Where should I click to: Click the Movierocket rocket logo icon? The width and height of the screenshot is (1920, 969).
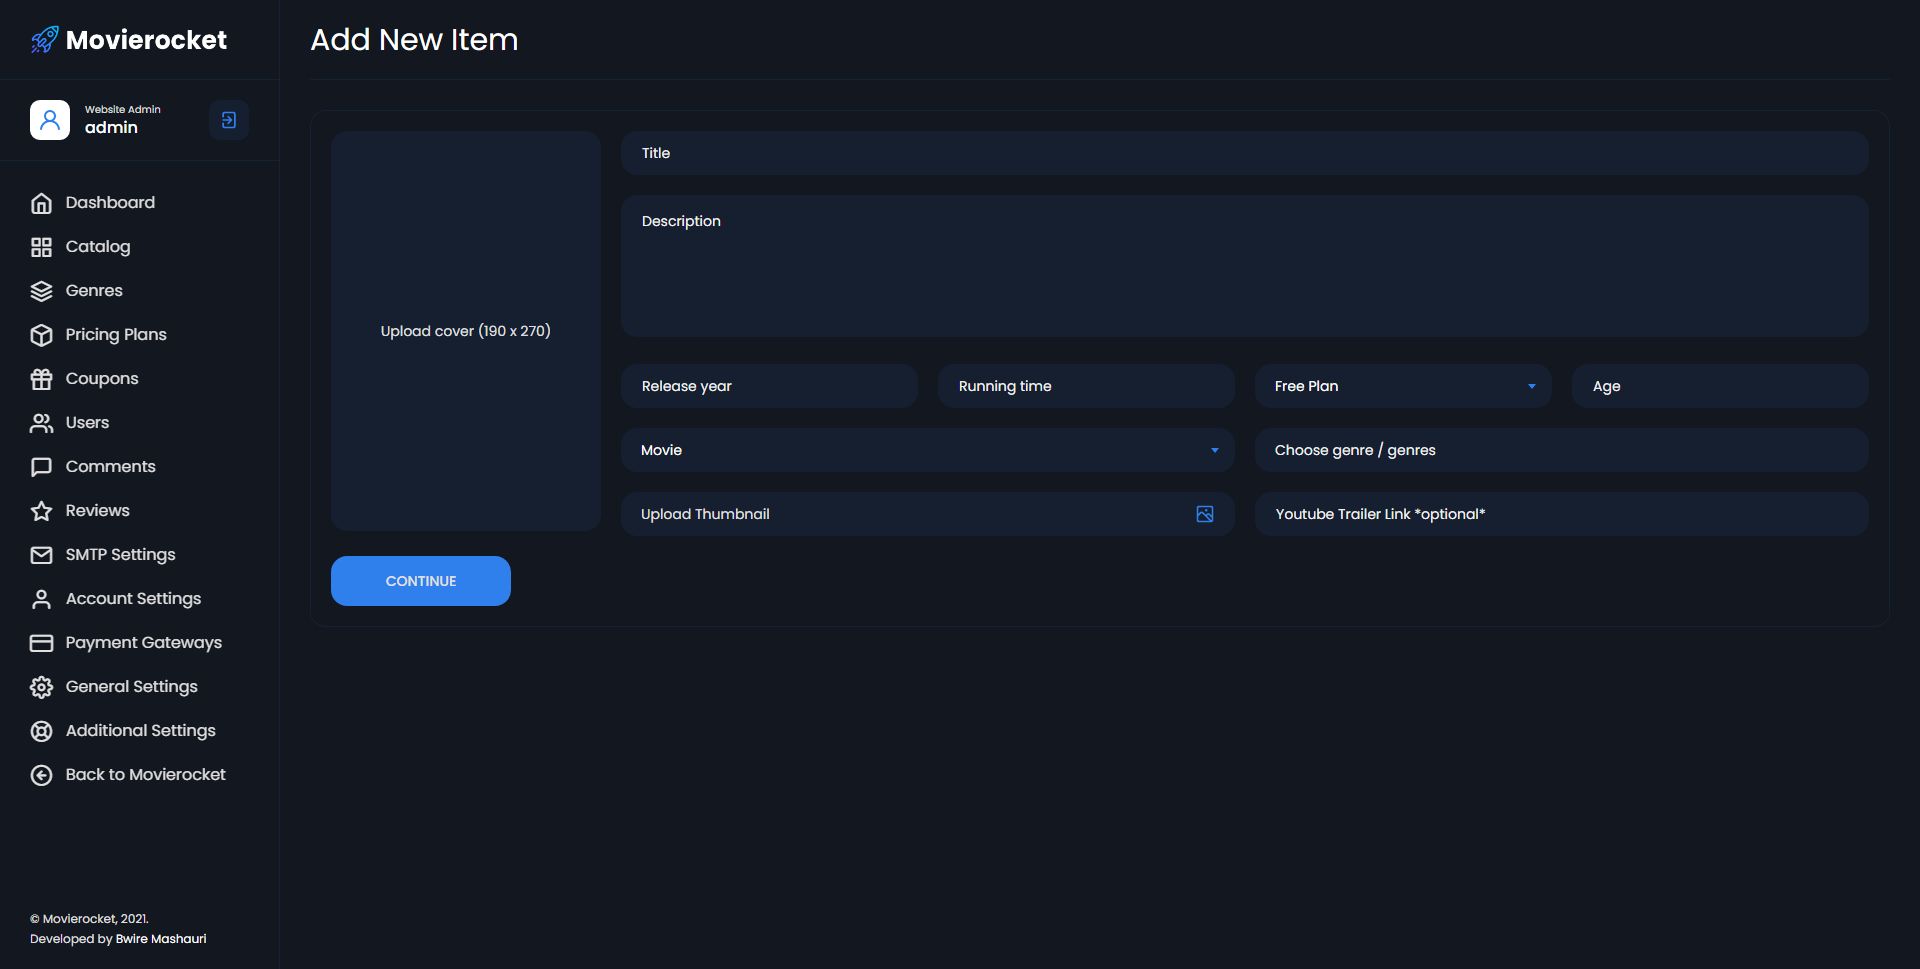pos(44,40)
